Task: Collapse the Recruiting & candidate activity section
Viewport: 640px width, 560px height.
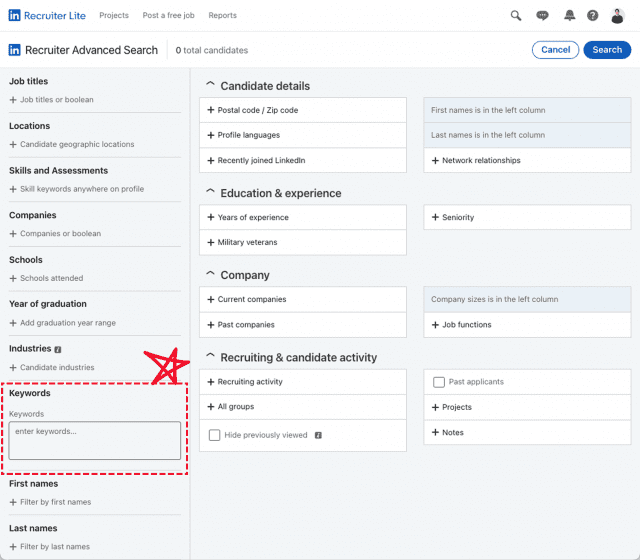Action: 211,357
